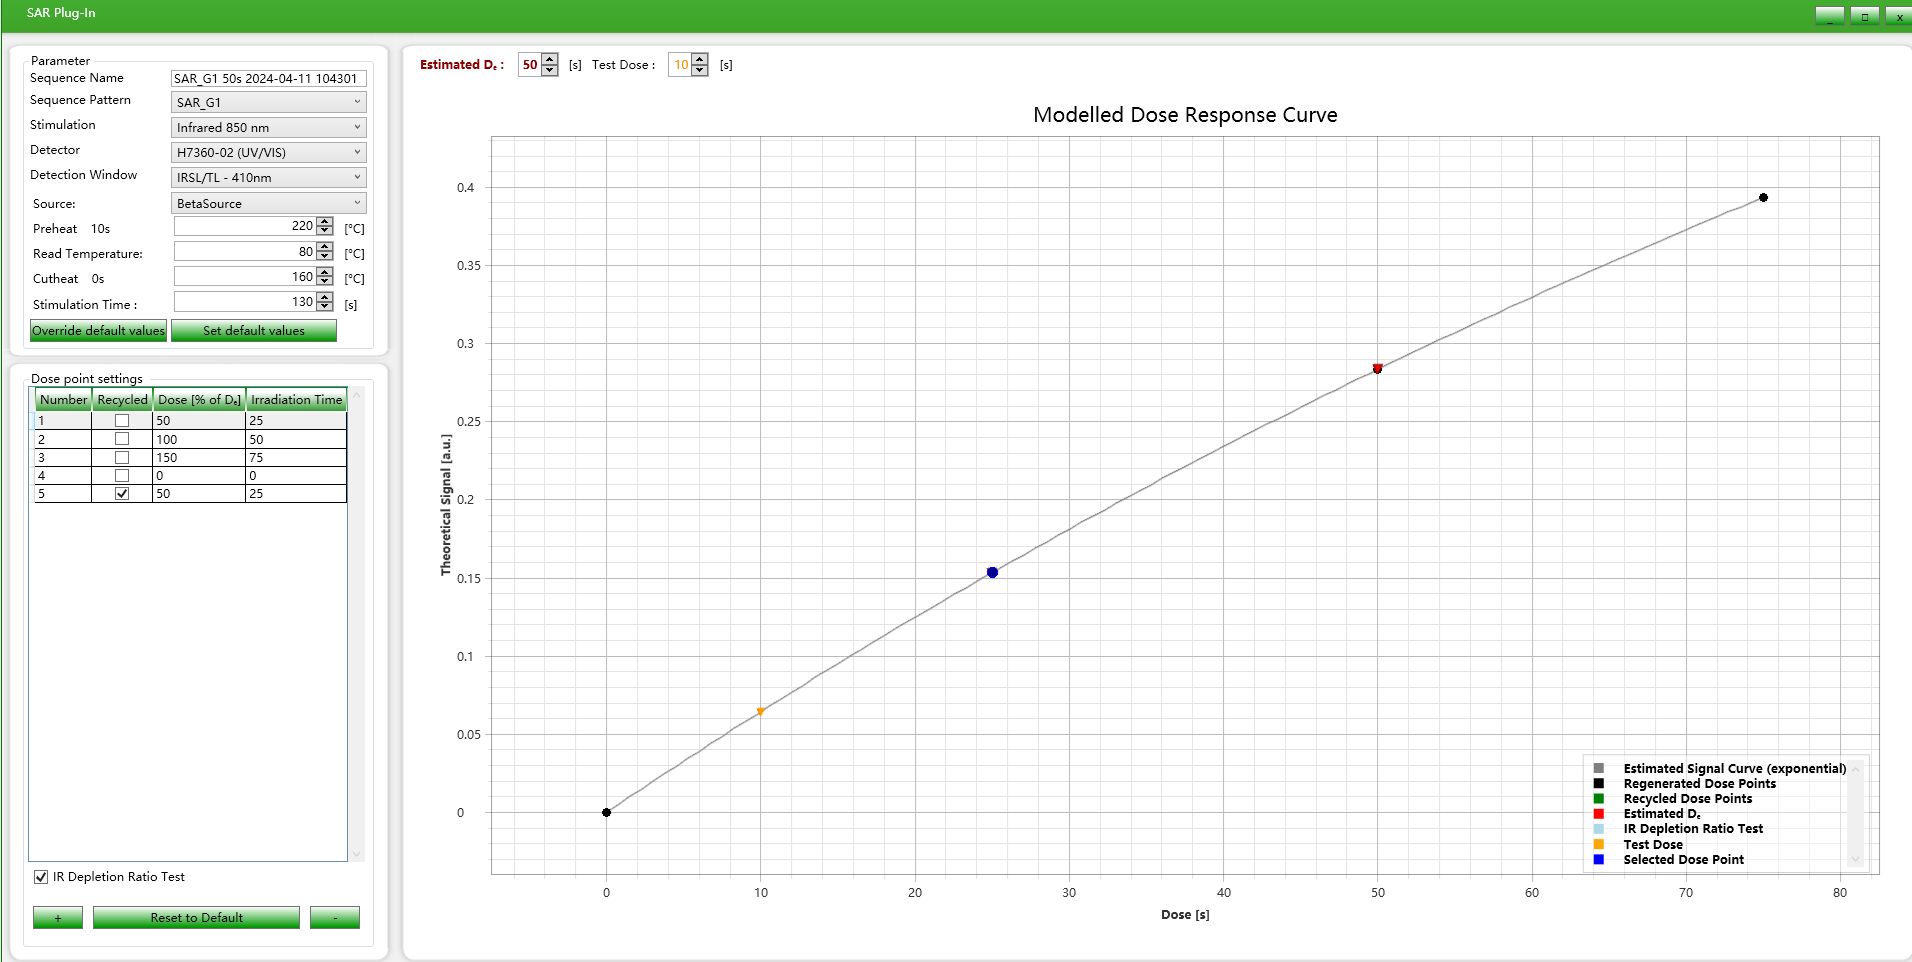Click the Irradiation Time column header
Viewport: 1912px width, 962px height.
pyautogui.click(x=296, y=400)
